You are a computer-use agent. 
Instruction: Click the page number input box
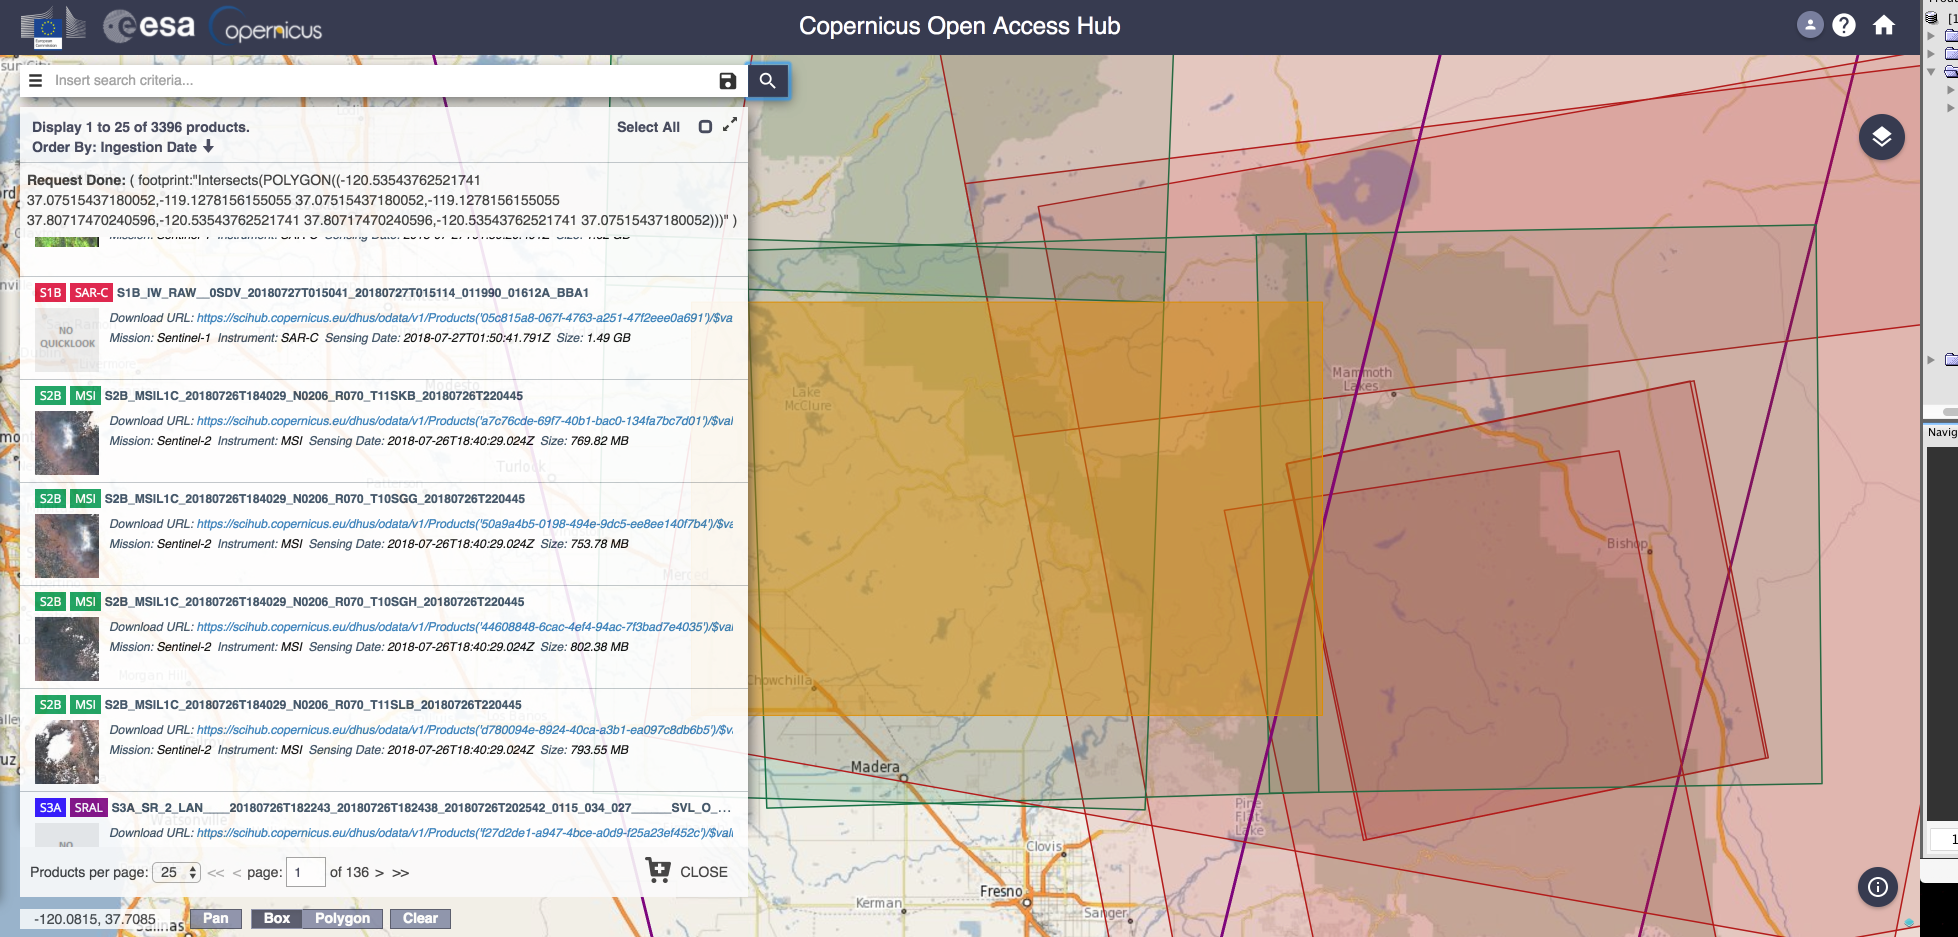(x=306, y=873)
